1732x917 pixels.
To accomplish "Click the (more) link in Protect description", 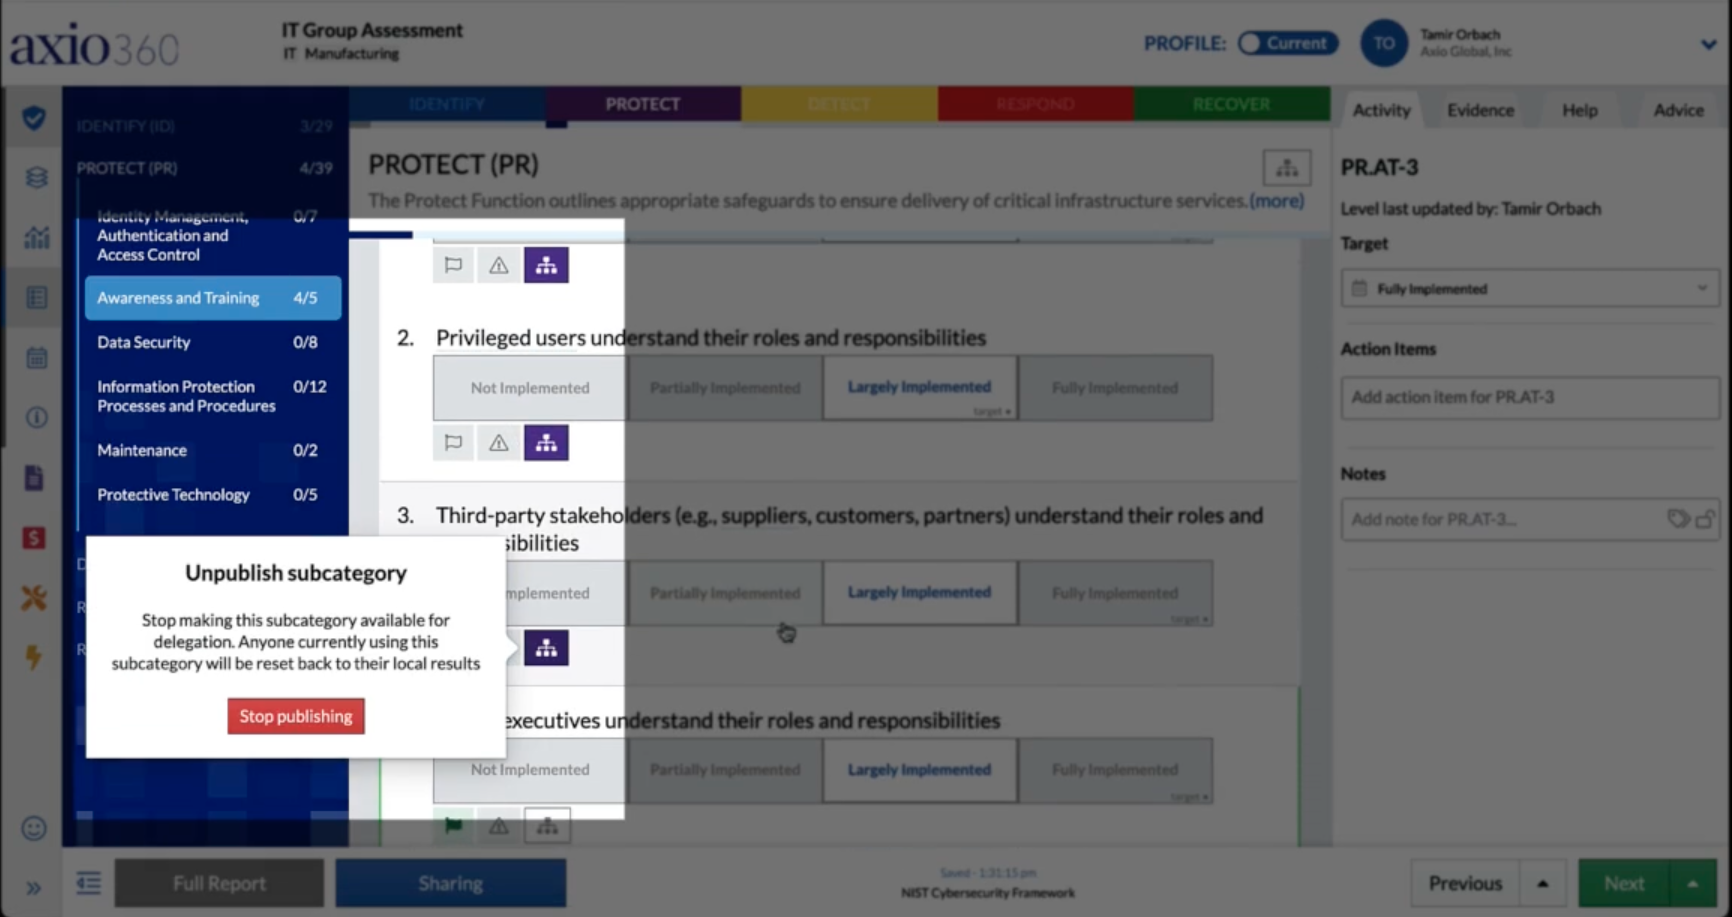I will [1277, 201].
